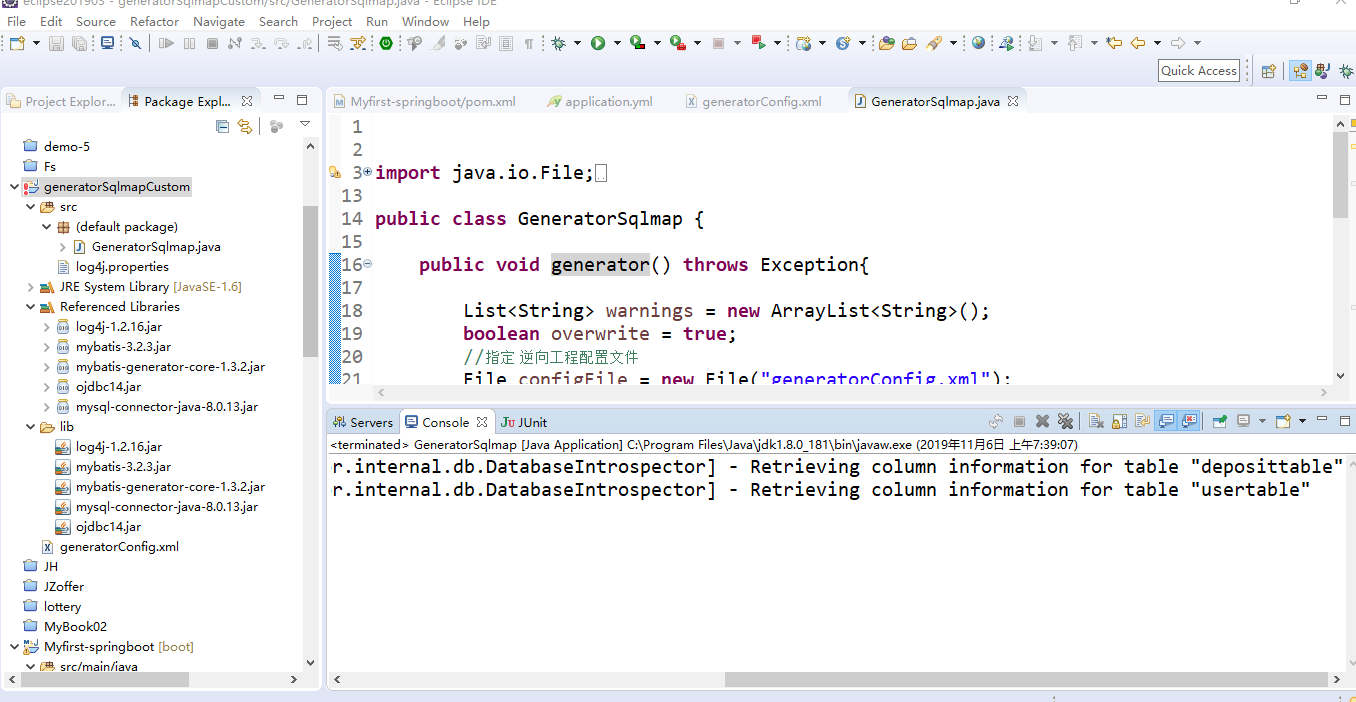Viewport: 1356px width, 702px height.
Task: Click the Save icon in toolbar
Action: 56,43
